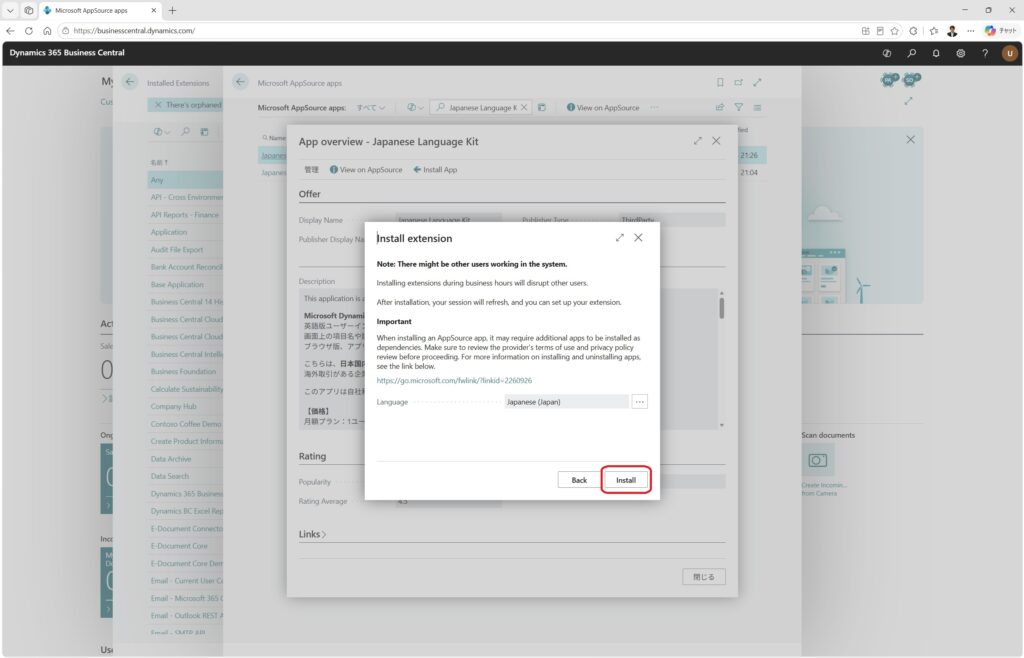
Task: Open the すべて view dropdown
Action: click(370, 108)
